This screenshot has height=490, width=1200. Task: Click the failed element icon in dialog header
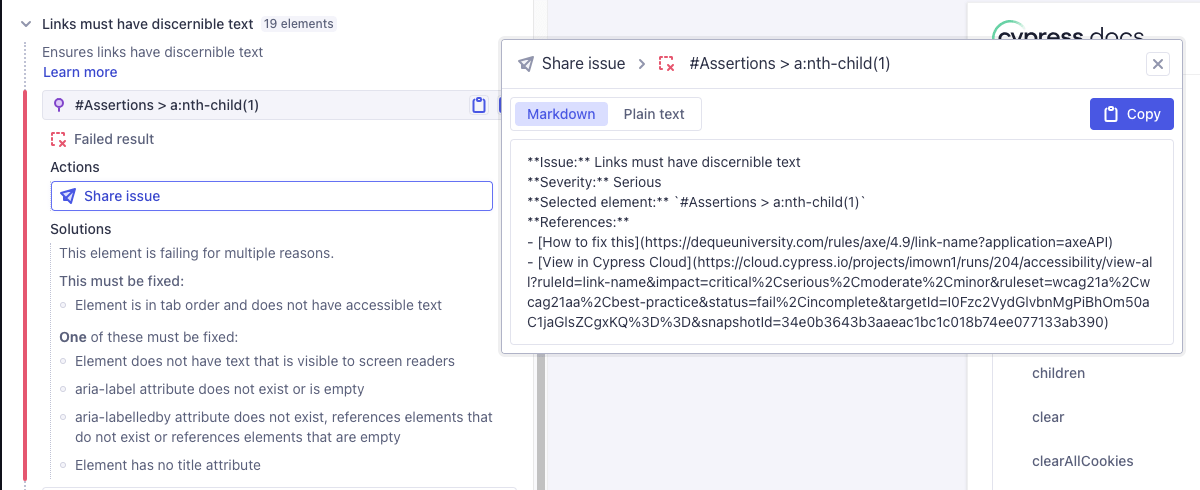click(x=667, y=64)
